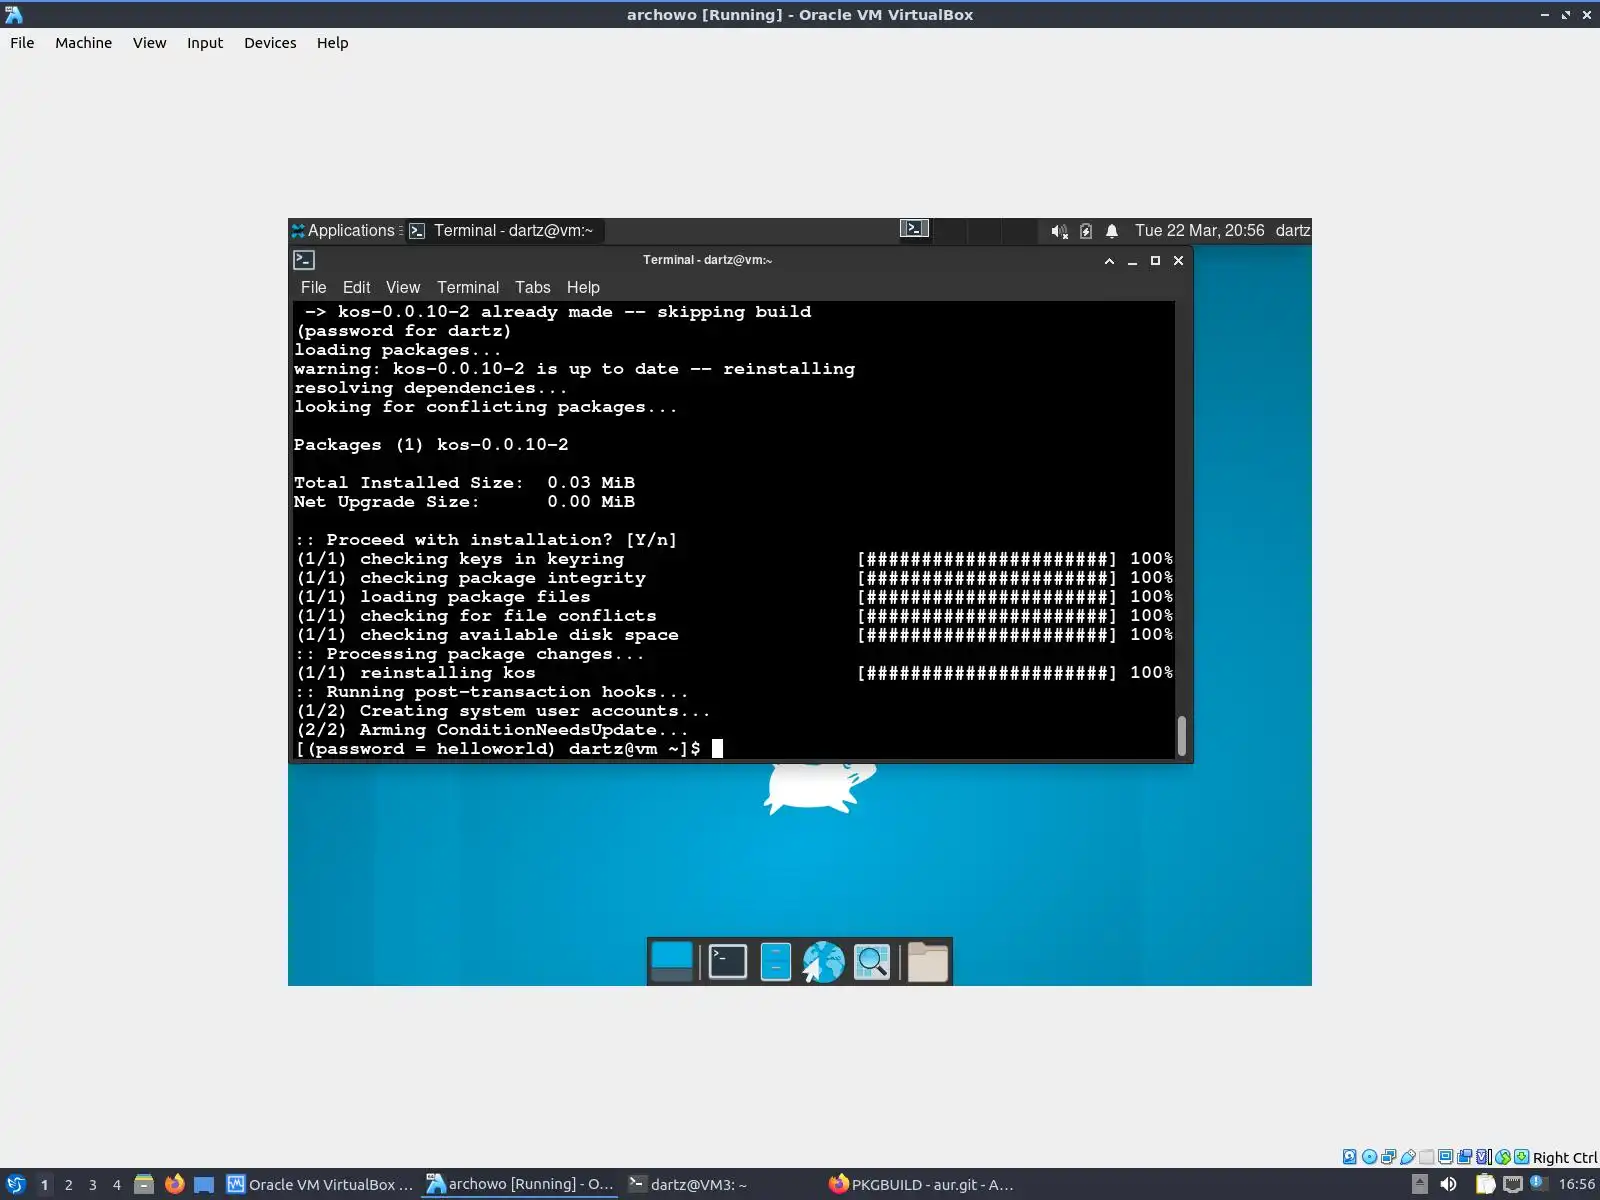The width and height of the screenshot is (1600, 1200).
Task: Open the Terminal window's File menu
Action: click(x=314, y=288)
